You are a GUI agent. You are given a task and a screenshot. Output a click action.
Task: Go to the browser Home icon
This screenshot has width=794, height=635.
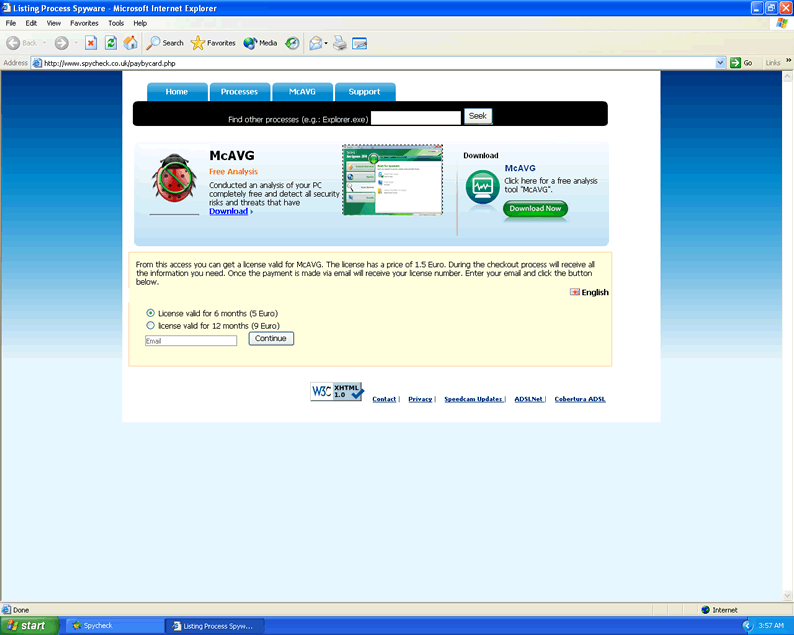pyautogui.click(x=130, y=43)
